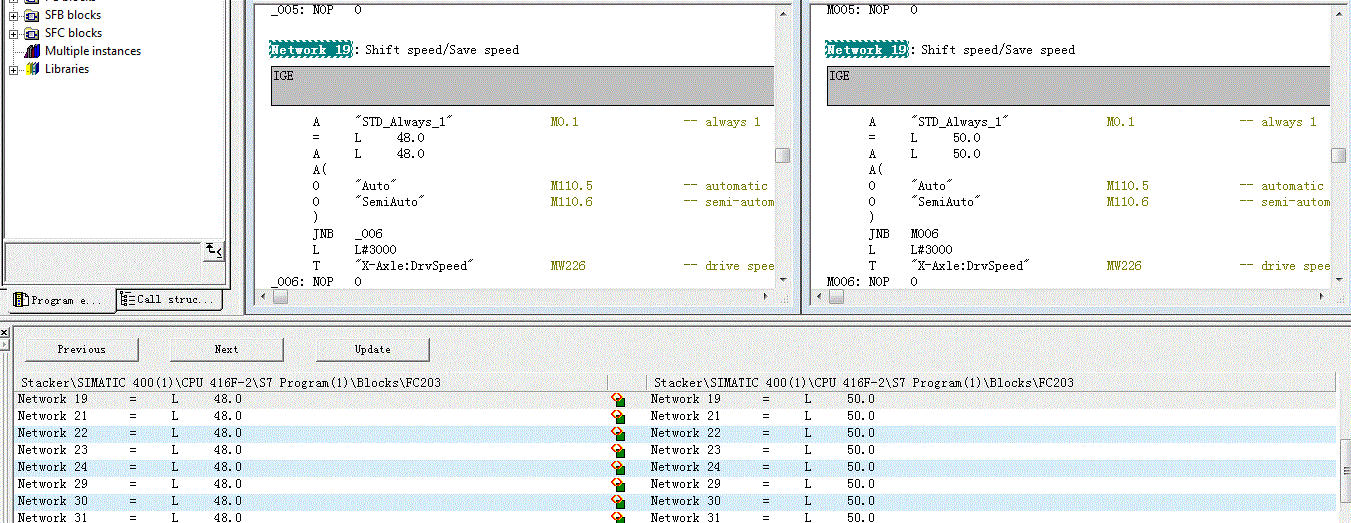Select the Network 22 row with value 48.0
The width and height of the screenshot is (1351, 523).
click(x=312, y=434)
